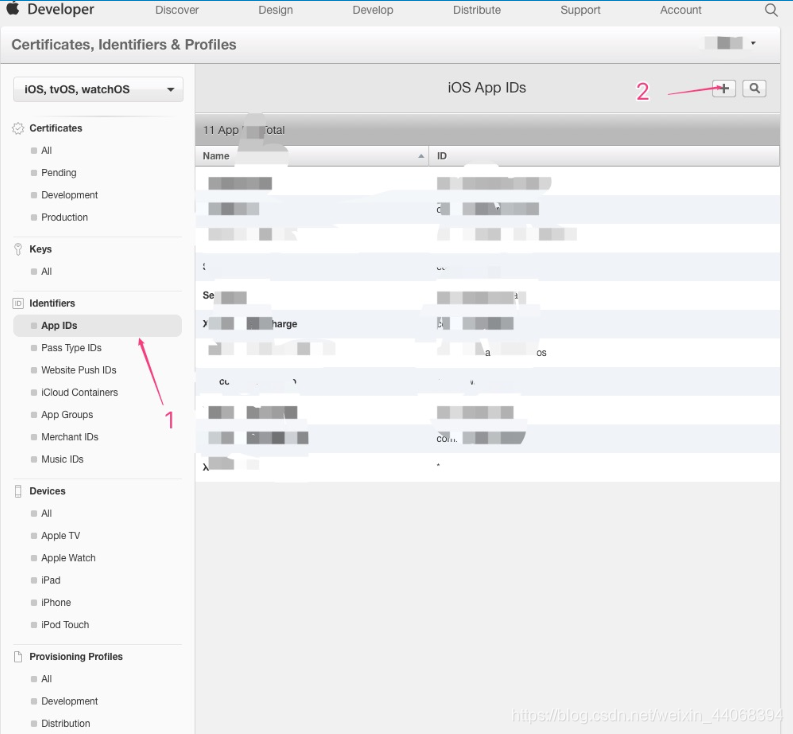The width and height of the screenshot is (793, 734).
Task: Show Pending certificates
Action: tap(59, 173)
